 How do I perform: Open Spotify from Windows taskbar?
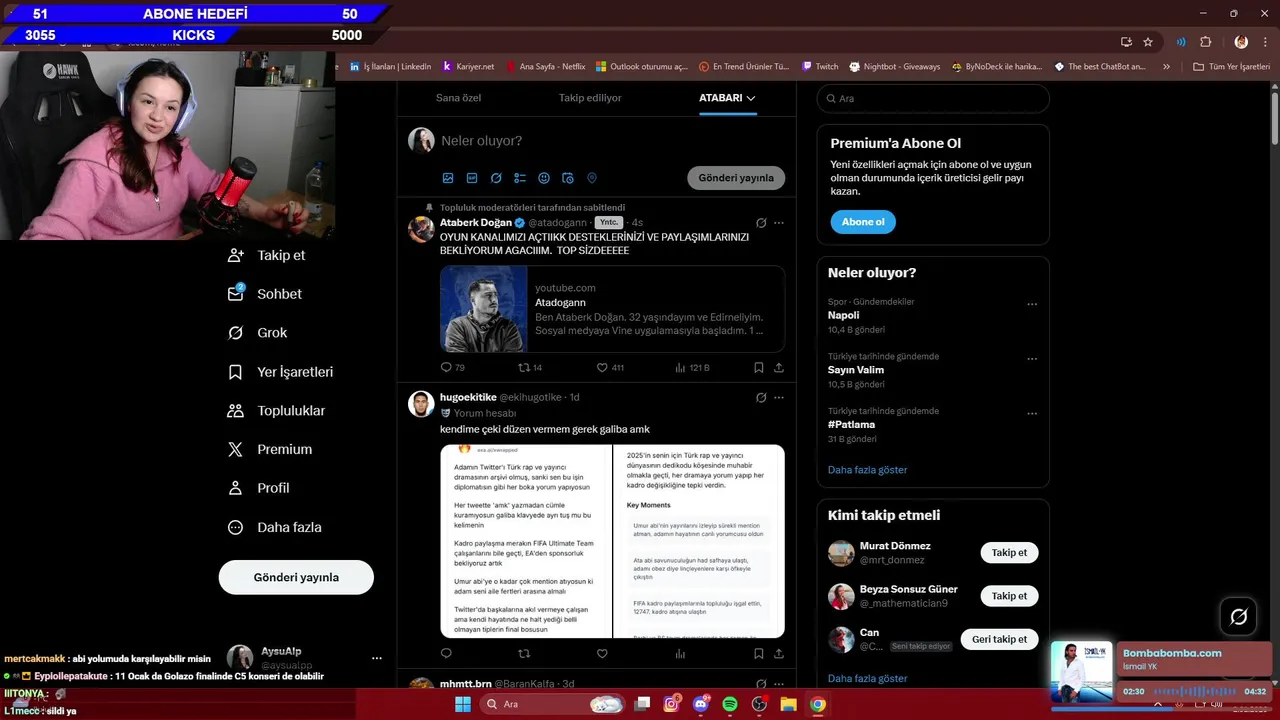pos(730,704)
